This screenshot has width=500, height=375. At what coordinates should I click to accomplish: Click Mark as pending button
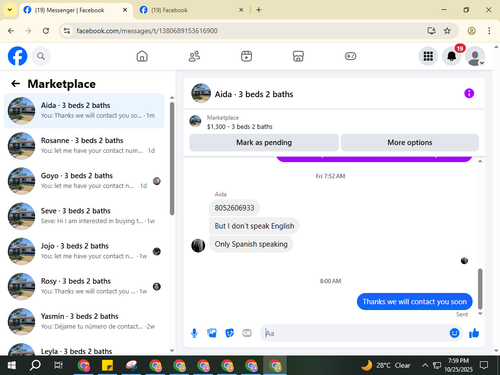pyautogui.click(x=264, y=143)
